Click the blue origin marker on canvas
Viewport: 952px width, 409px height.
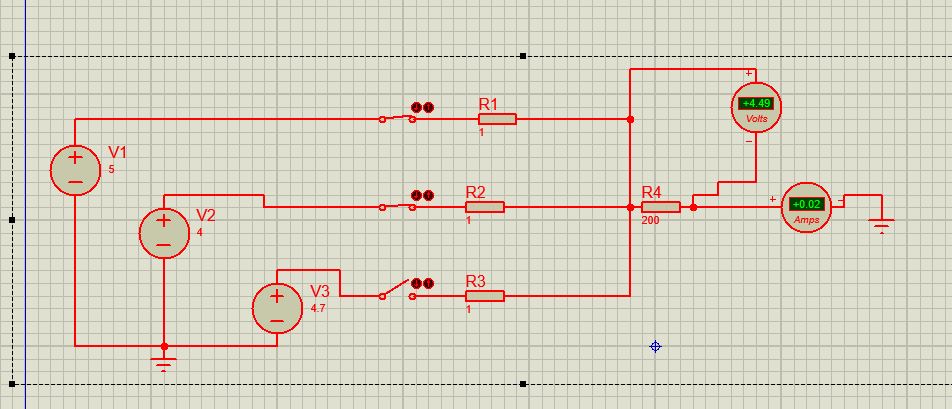click(x=655, y=346)
